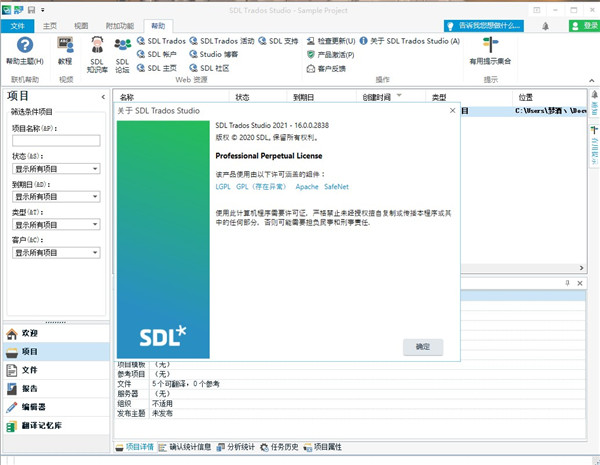Switch to the 编辑器 editor view
This screenshot has height=465, width=600.
[x=34, y=407]
